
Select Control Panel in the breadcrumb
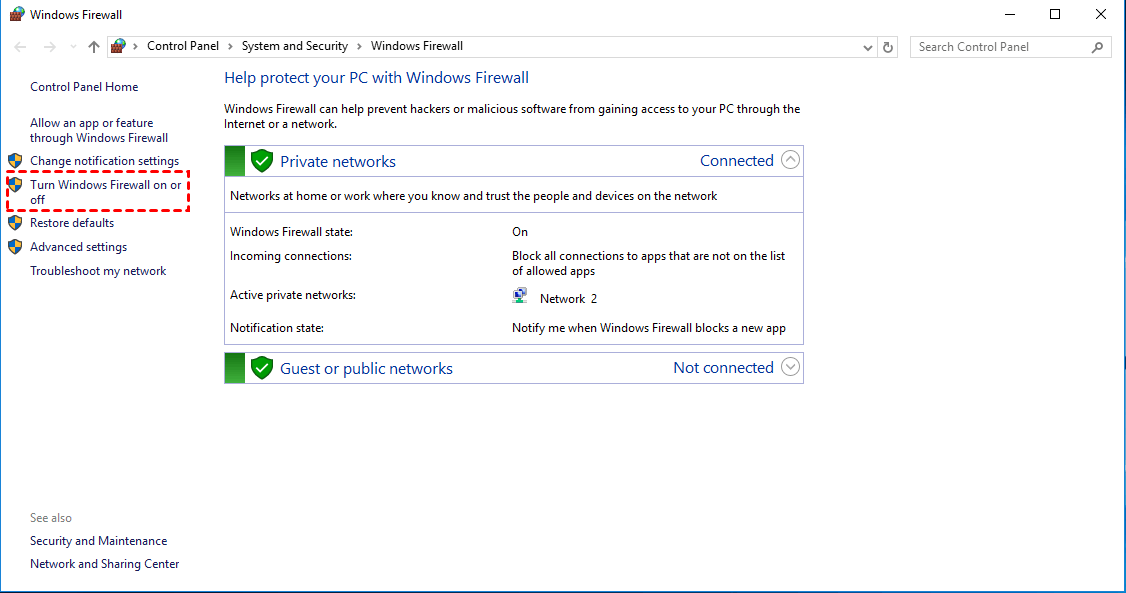[x=182, y=46]
